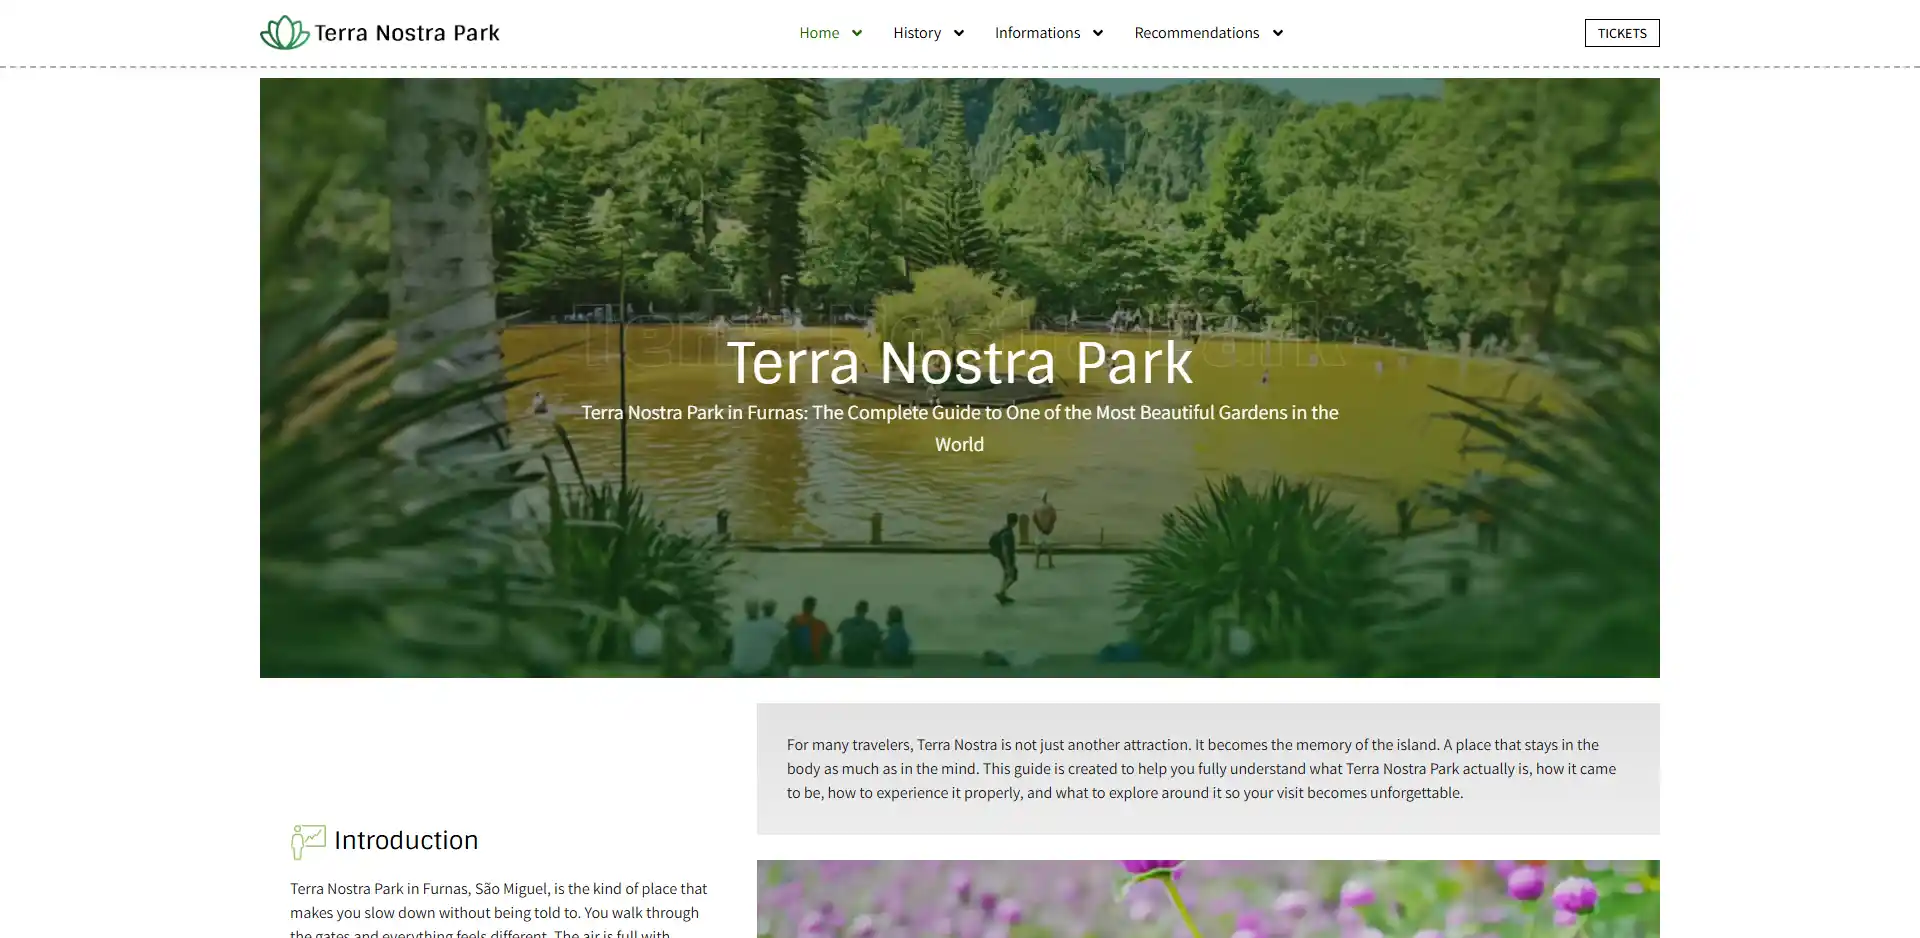
Task: Click the presenter icon beside Introduction
Action: coord(308,841)
